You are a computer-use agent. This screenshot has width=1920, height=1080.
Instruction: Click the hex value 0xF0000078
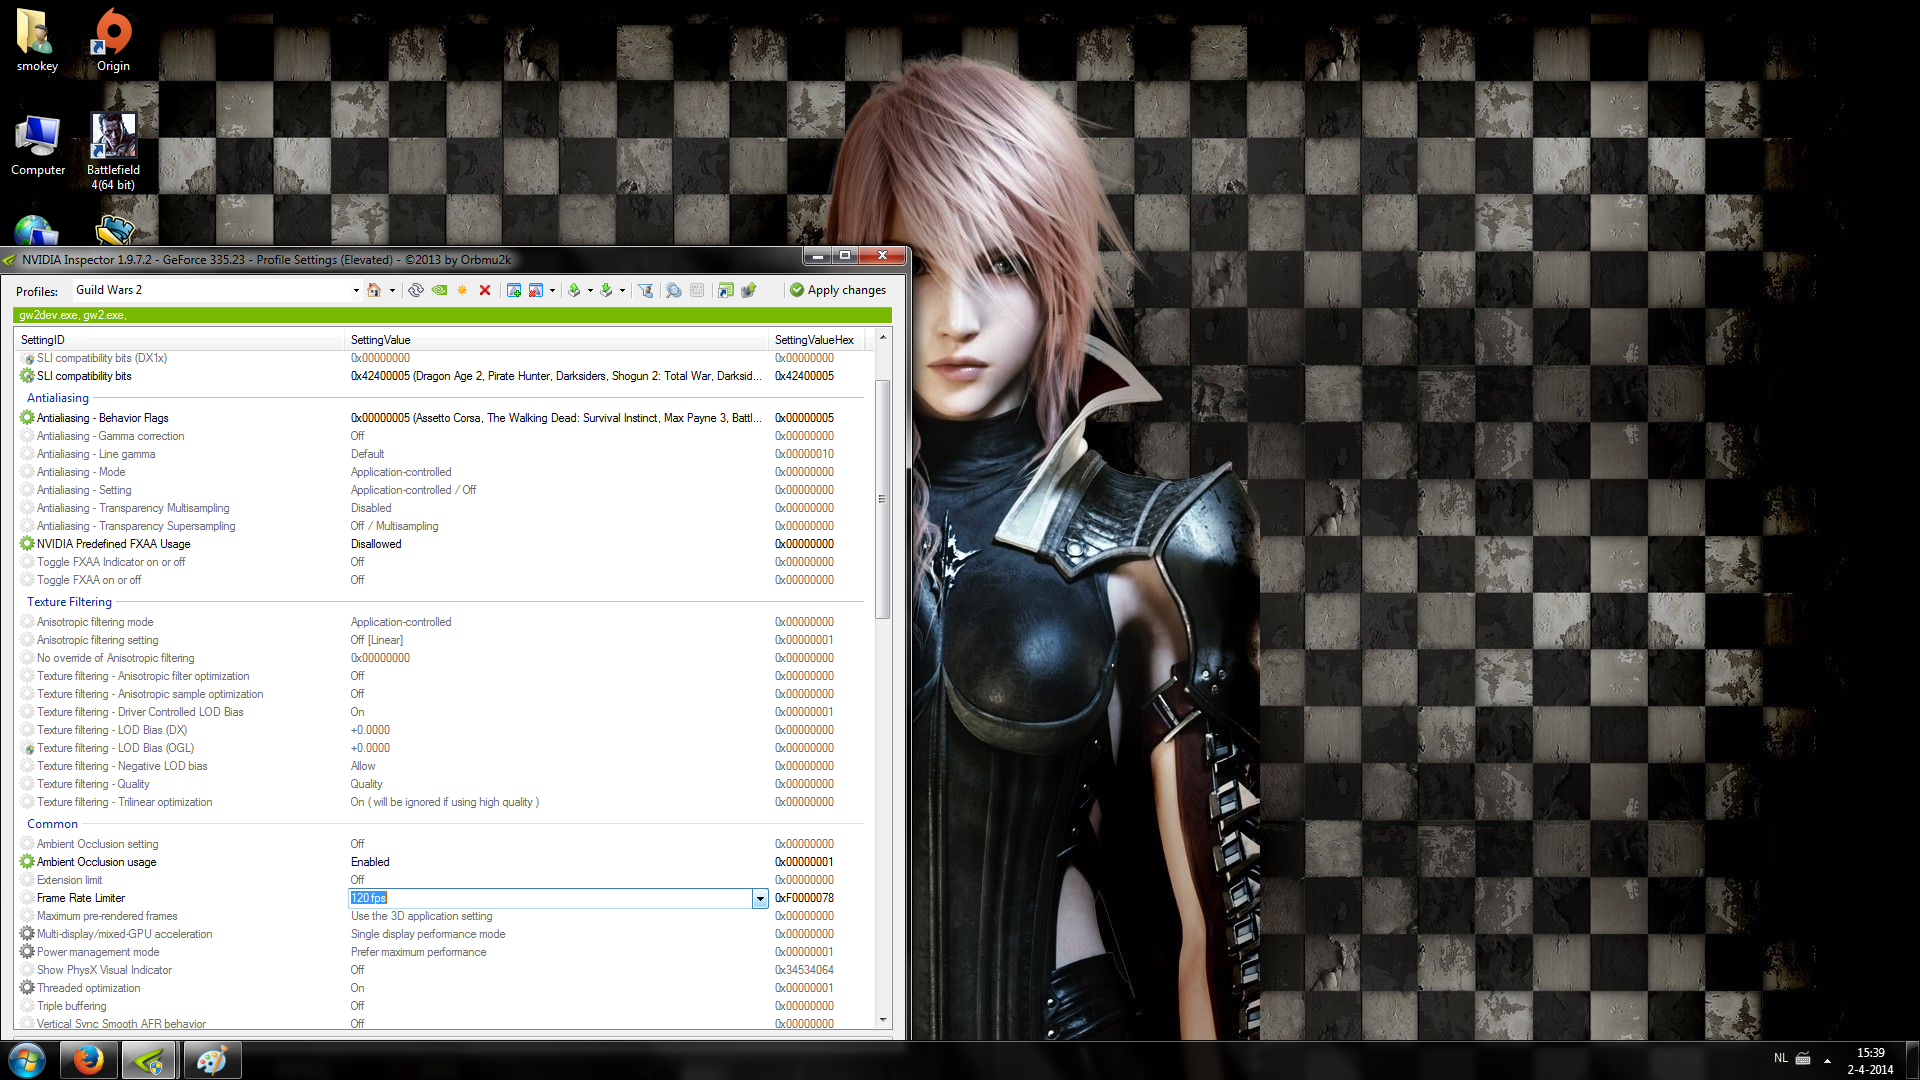(x=804, y=898)
